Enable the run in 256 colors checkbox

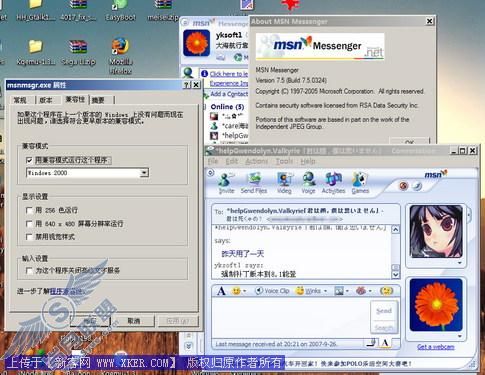(x=29, y=210)
